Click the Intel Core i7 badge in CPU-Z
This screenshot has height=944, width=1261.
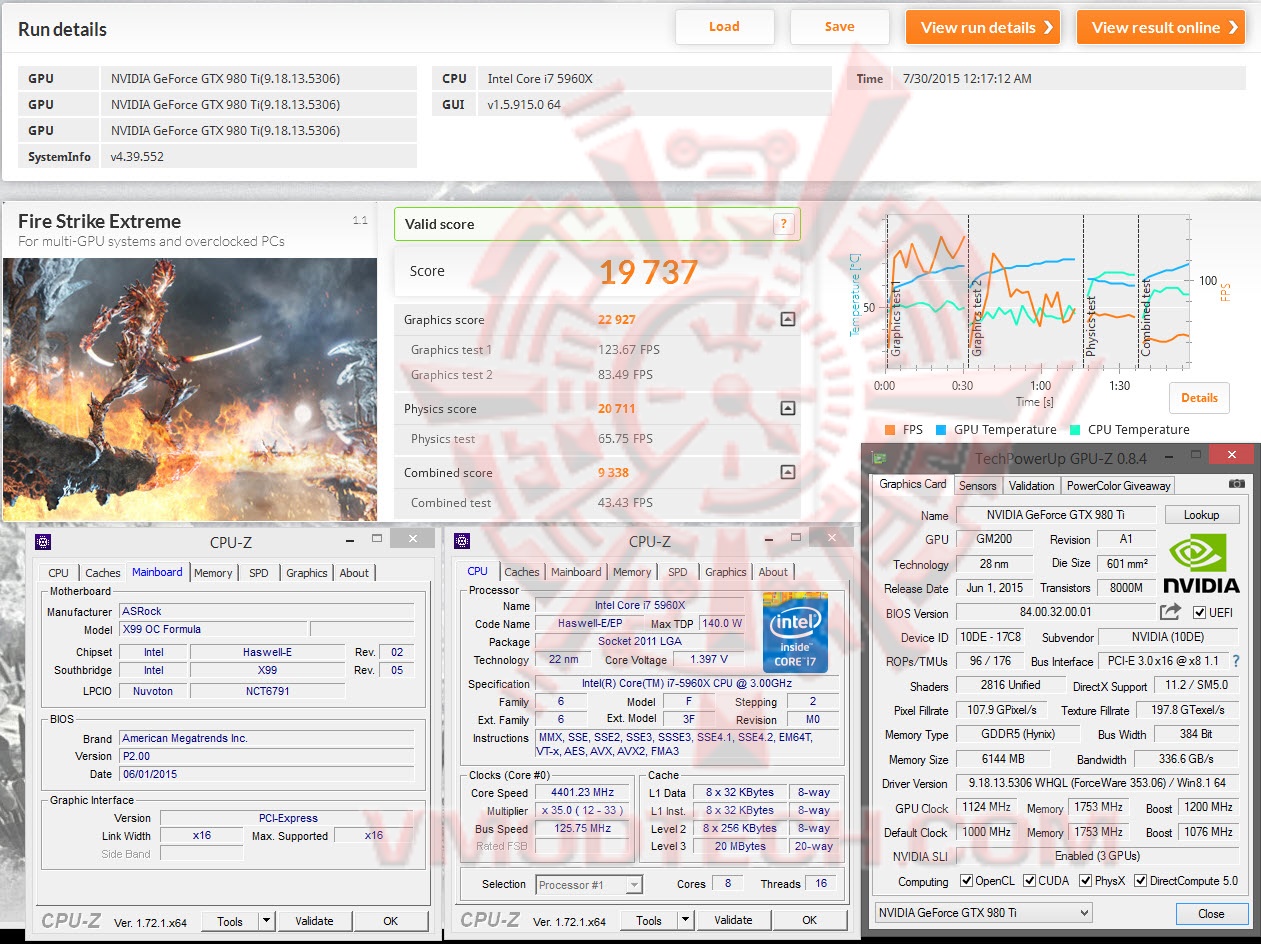point(795,632)
